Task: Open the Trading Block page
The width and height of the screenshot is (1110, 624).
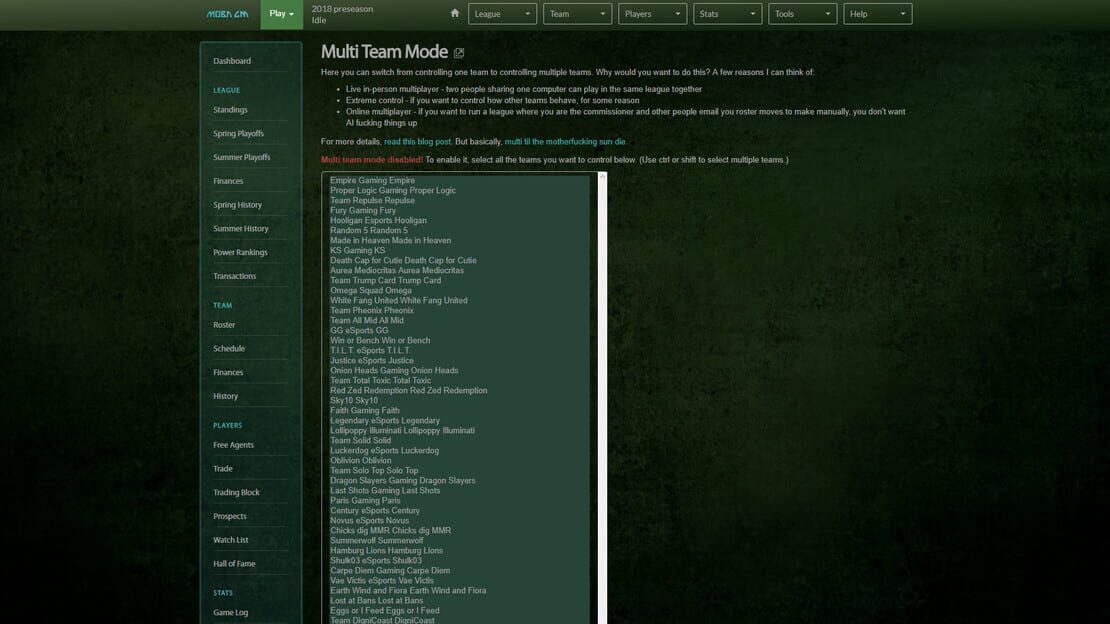Action: (236, 492)
